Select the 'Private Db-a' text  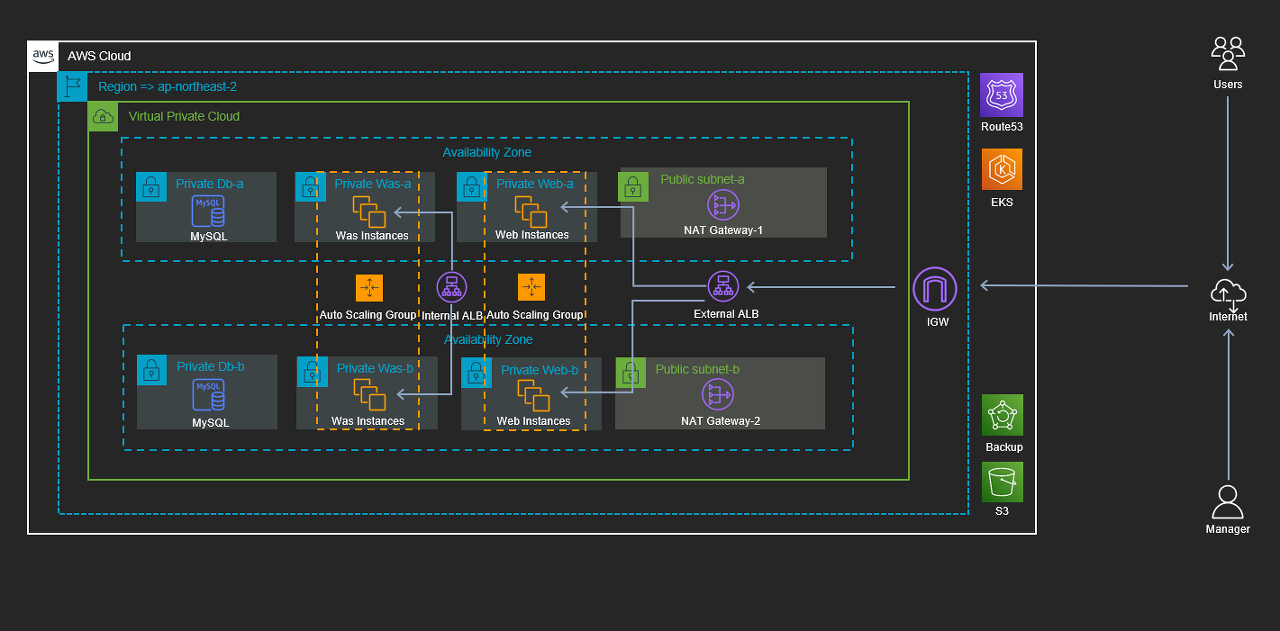pyautogui.click(x=210, y=184)
